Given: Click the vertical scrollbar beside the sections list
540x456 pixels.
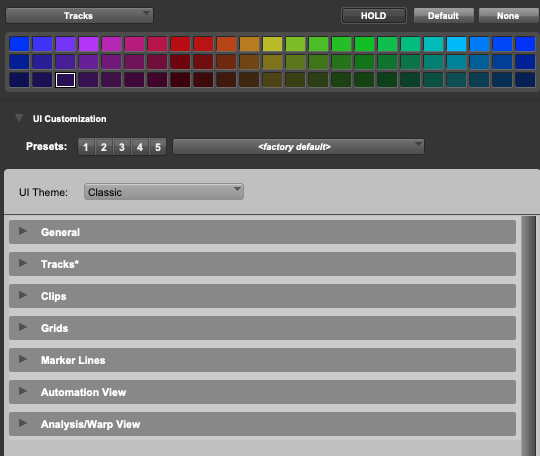Looking at the screenshot, I should [x=528, y=336].
